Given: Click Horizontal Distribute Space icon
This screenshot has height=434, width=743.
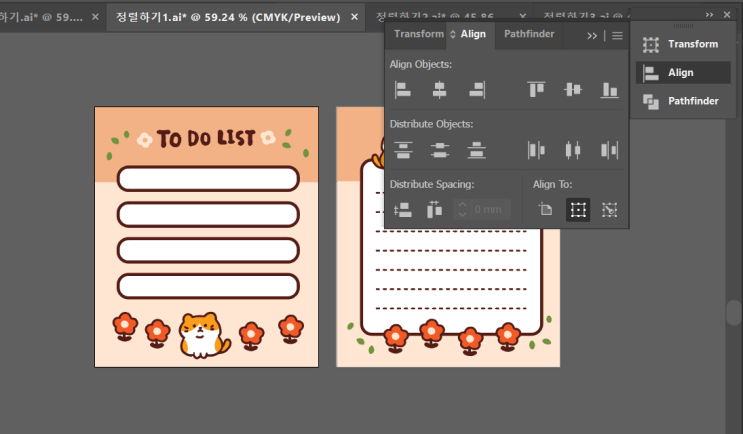Looking at the screenshot, I should [x=434, y=209].
